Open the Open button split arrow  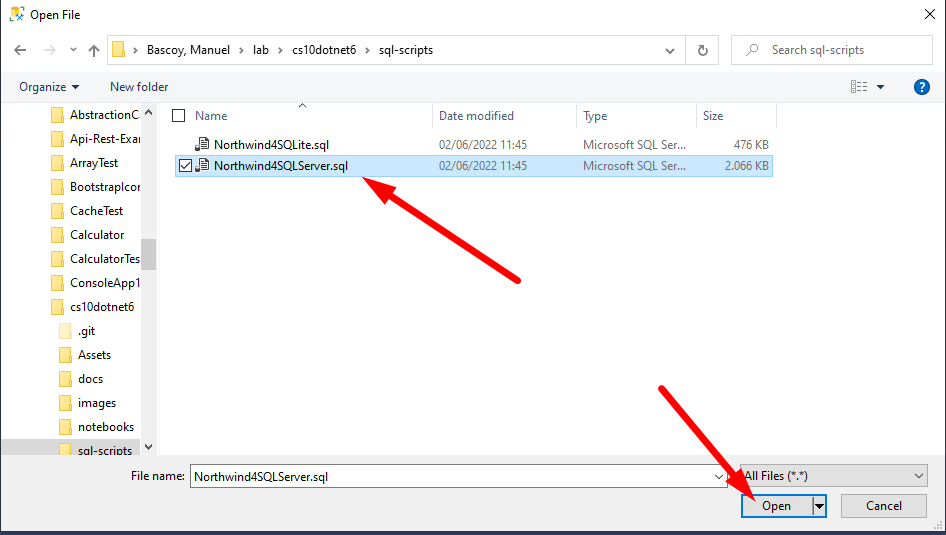(x=820, y=506)
